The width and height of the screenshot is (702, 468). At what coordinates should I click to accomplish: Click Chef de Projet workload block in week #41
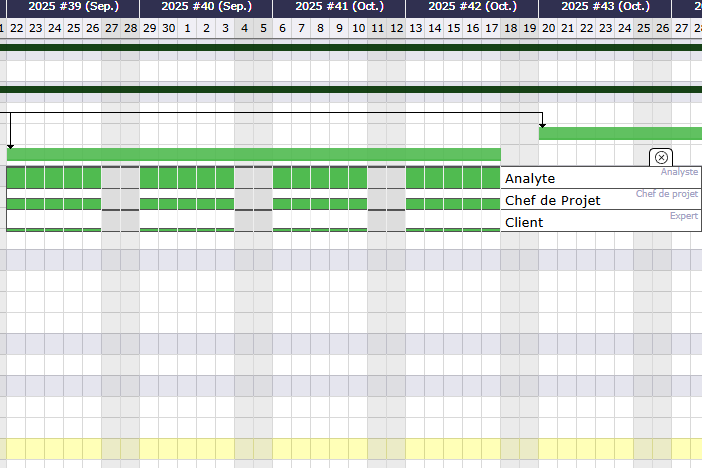[x=320, y=203]
